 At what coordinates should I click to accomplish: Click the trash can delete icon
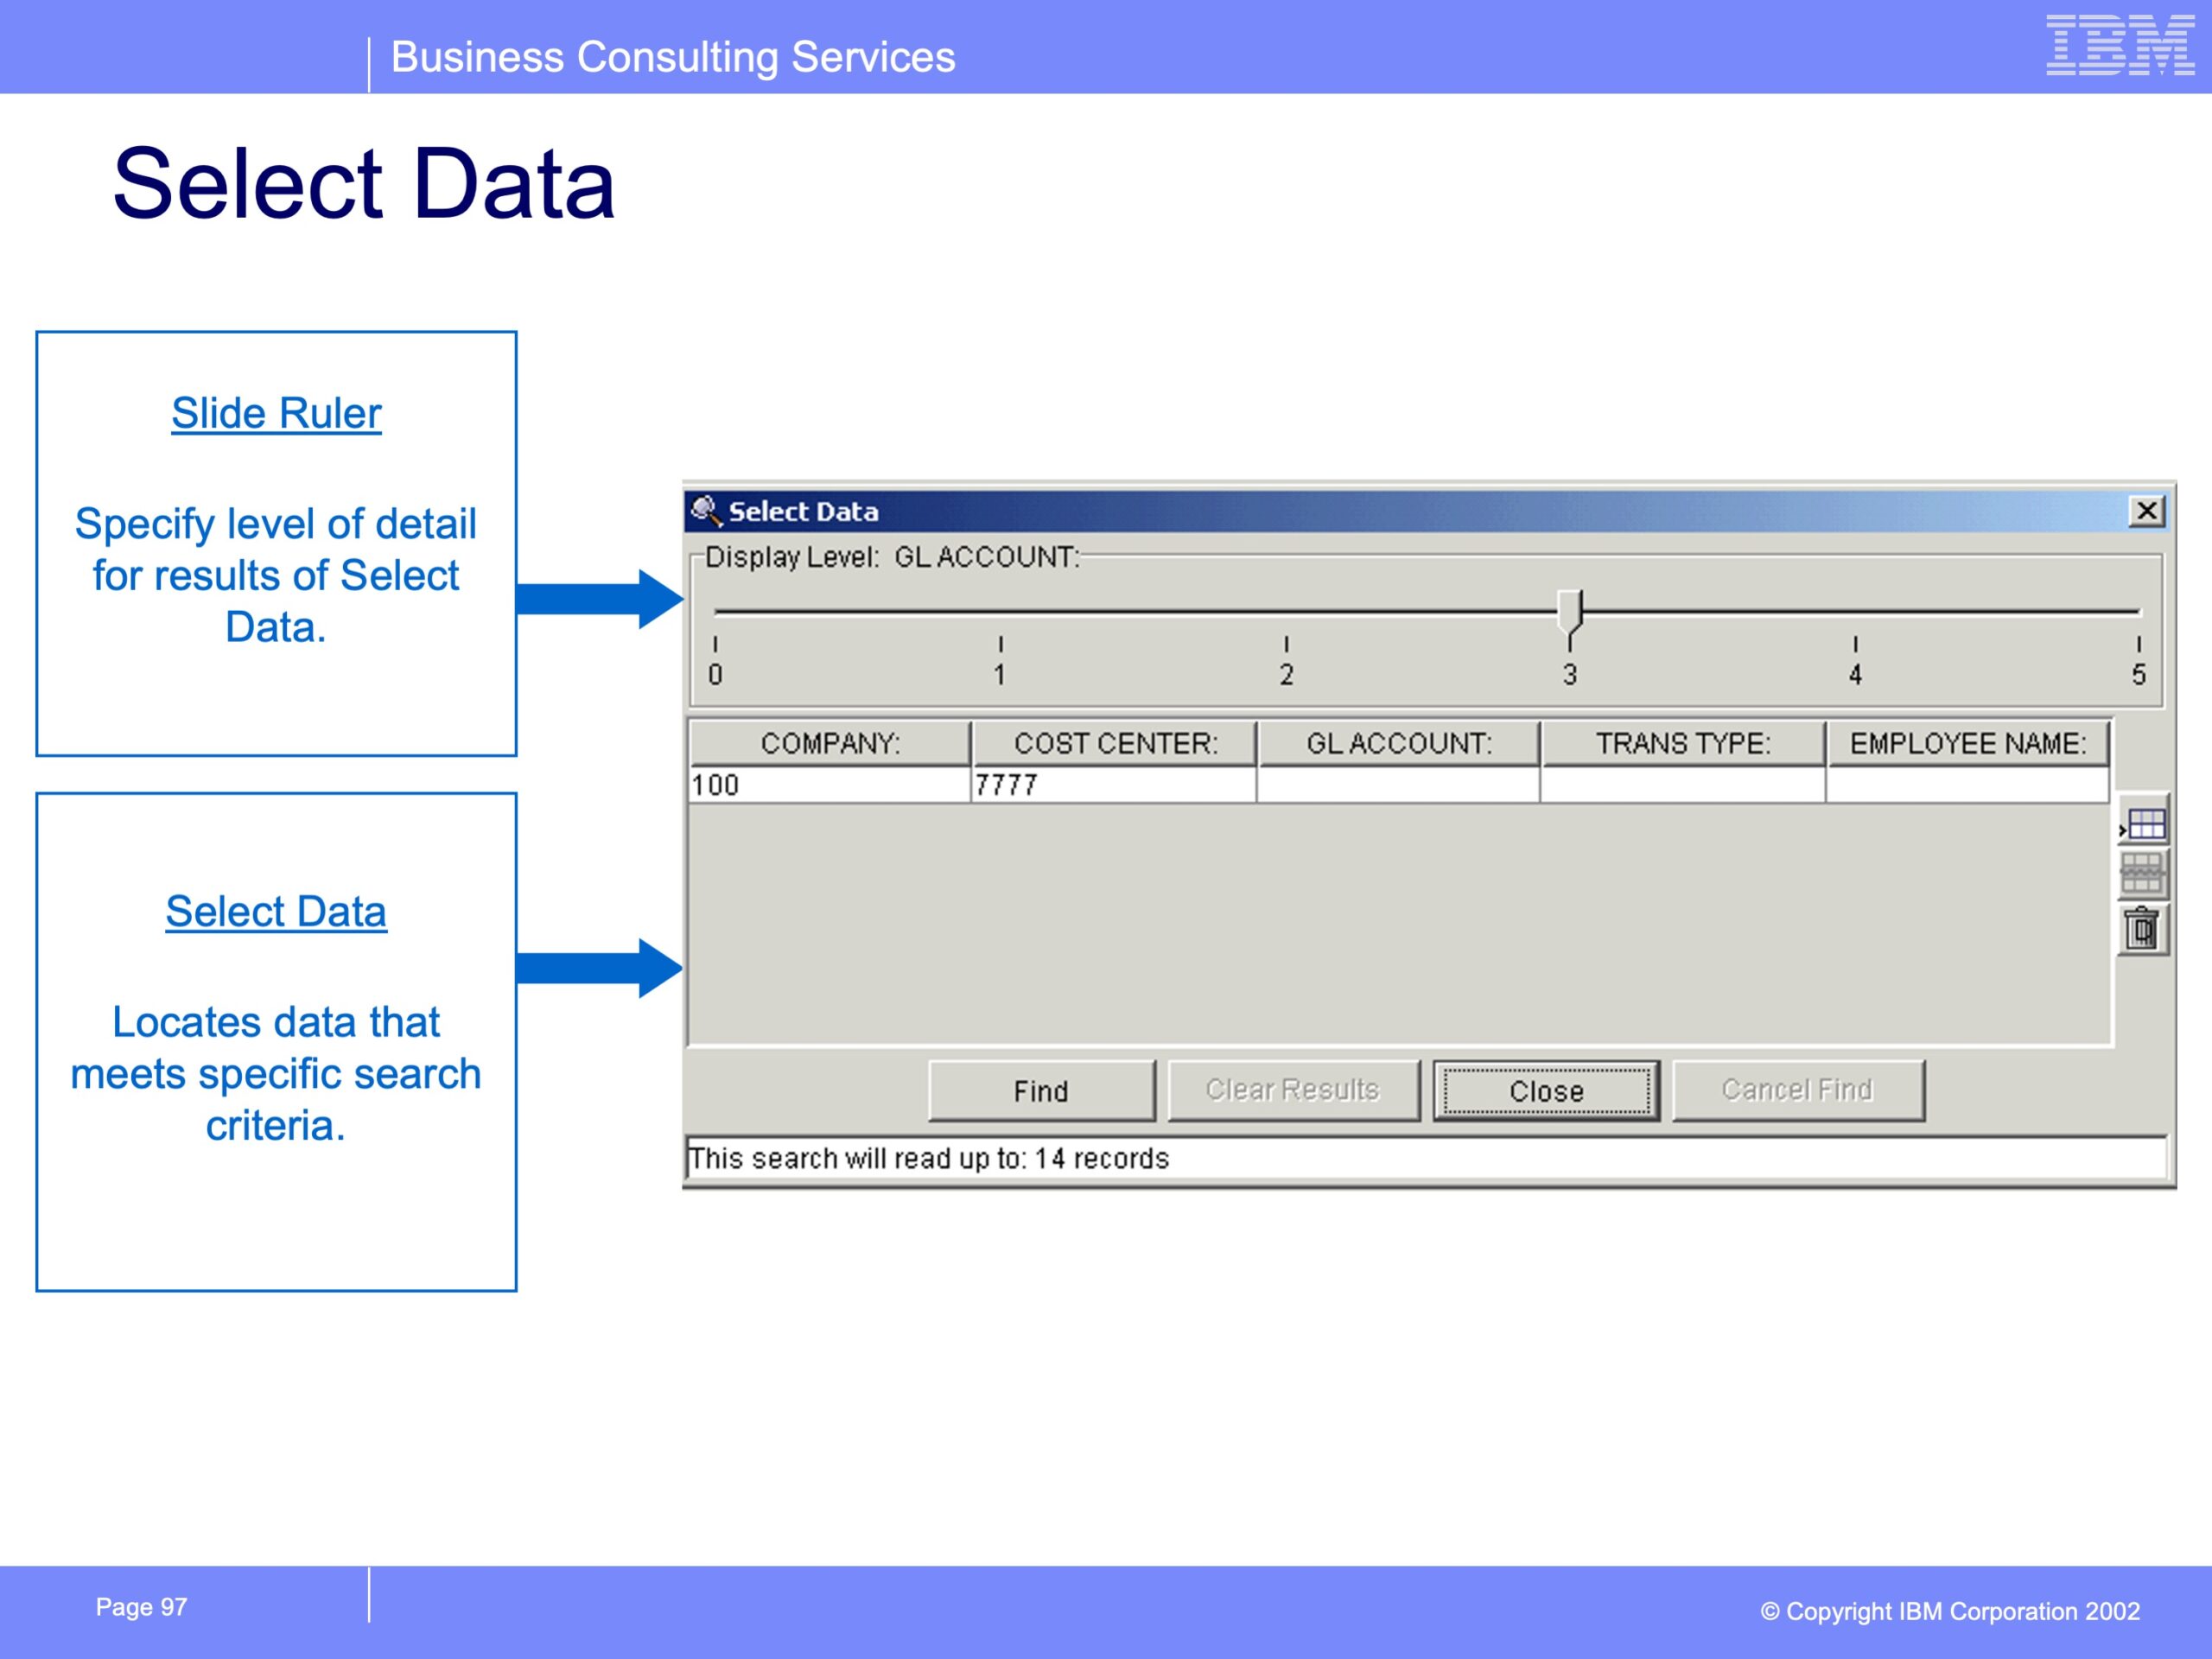2143,929
